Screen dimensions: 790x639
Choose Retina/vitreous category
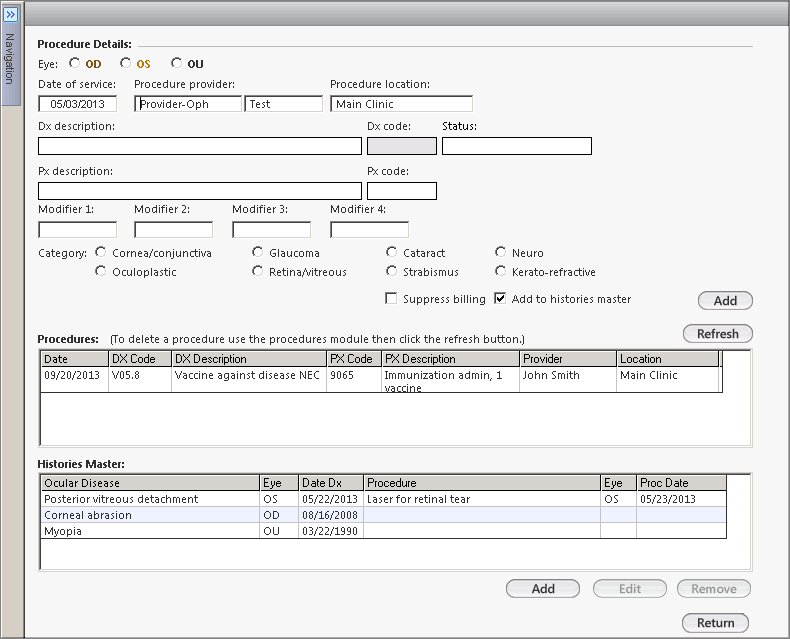coord(257,271)
